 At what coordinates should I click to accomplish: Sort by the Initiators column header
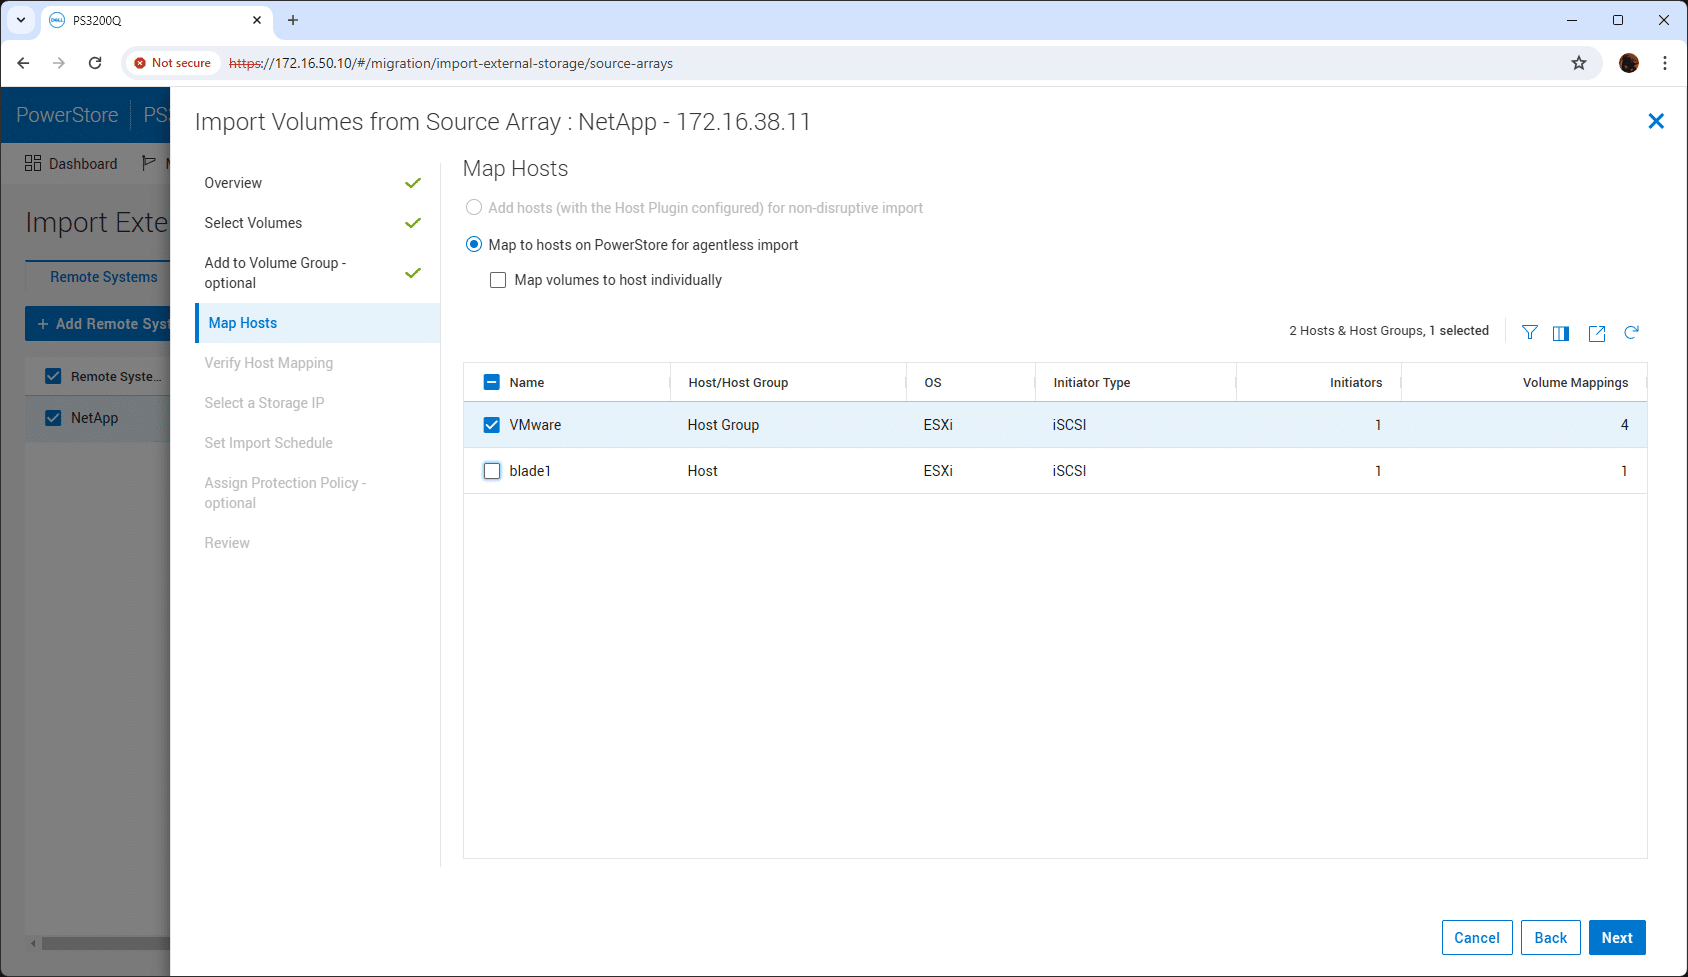coord(1356,383)
